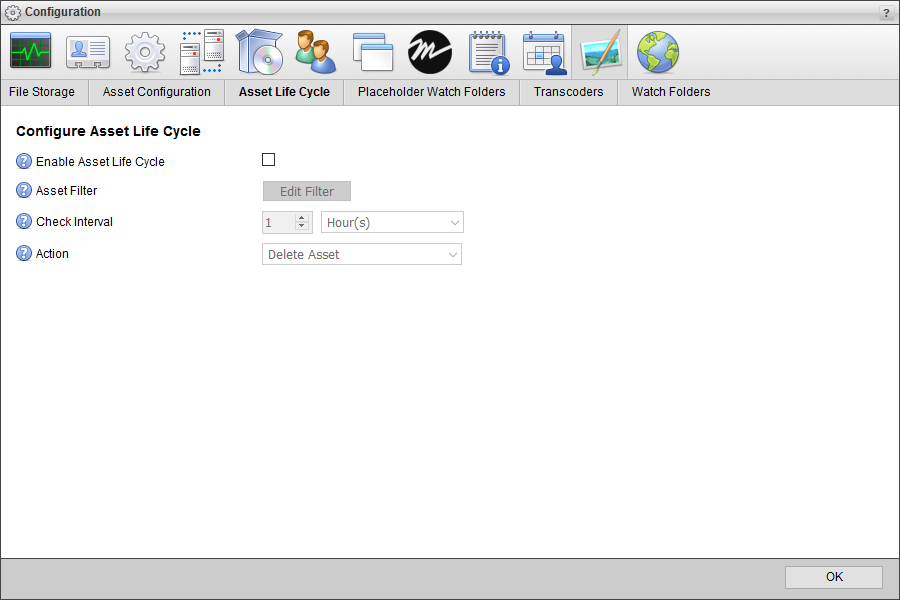Increase the Check Interval value with the stepper

coord(300,217)
